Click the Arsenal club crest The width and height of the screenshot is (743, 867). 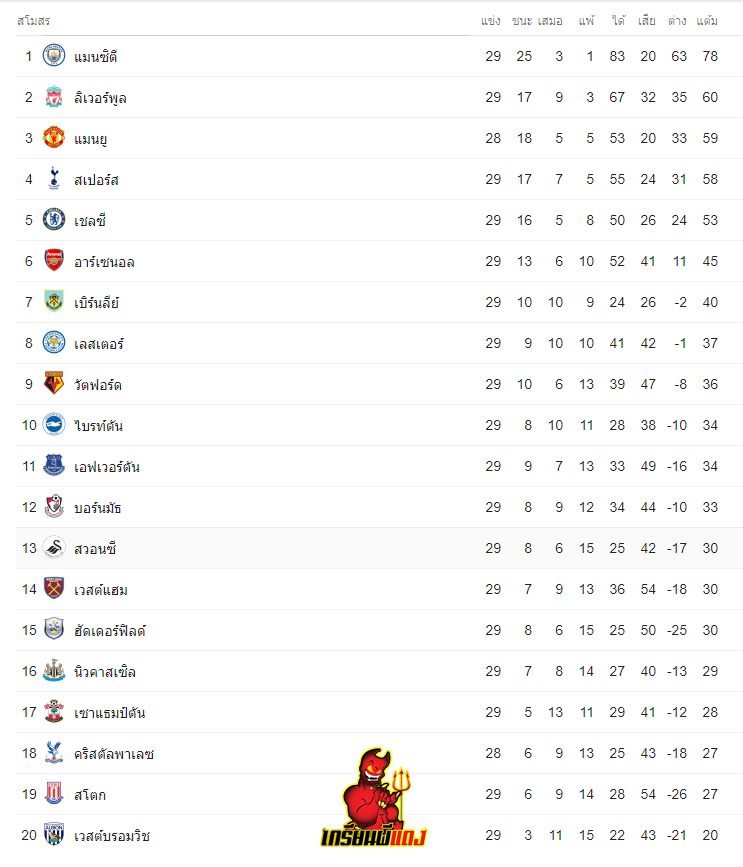point(54,260)
